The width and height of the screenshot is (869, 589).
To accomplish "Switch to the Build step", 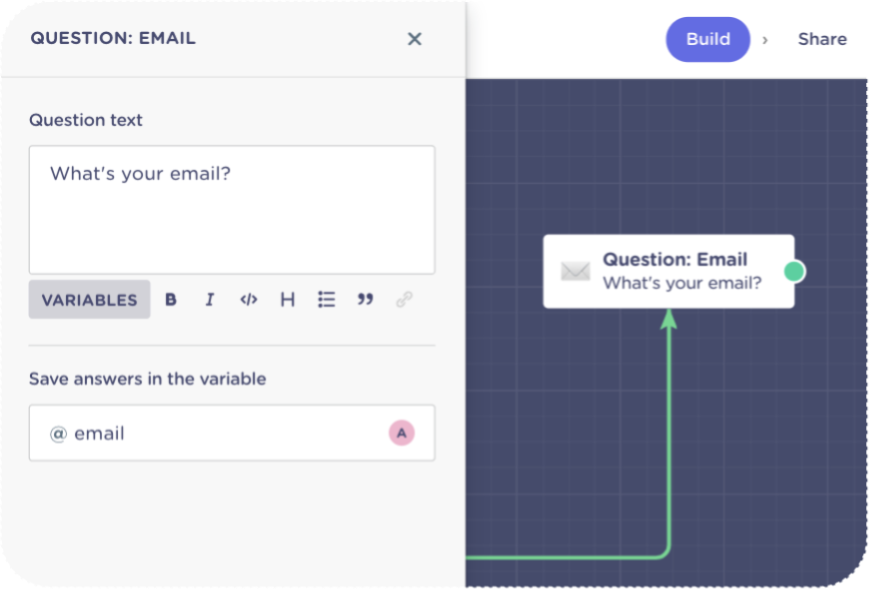I will coord(707,39).
